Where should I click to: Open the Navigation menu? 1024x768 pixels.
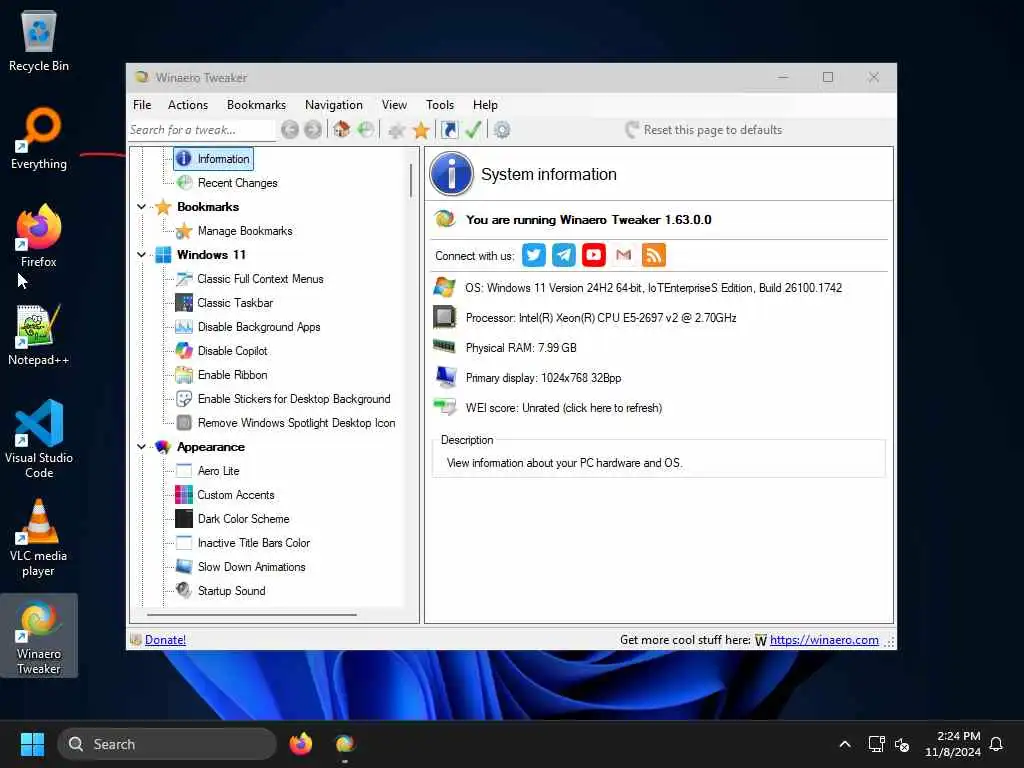click(334, 104)
